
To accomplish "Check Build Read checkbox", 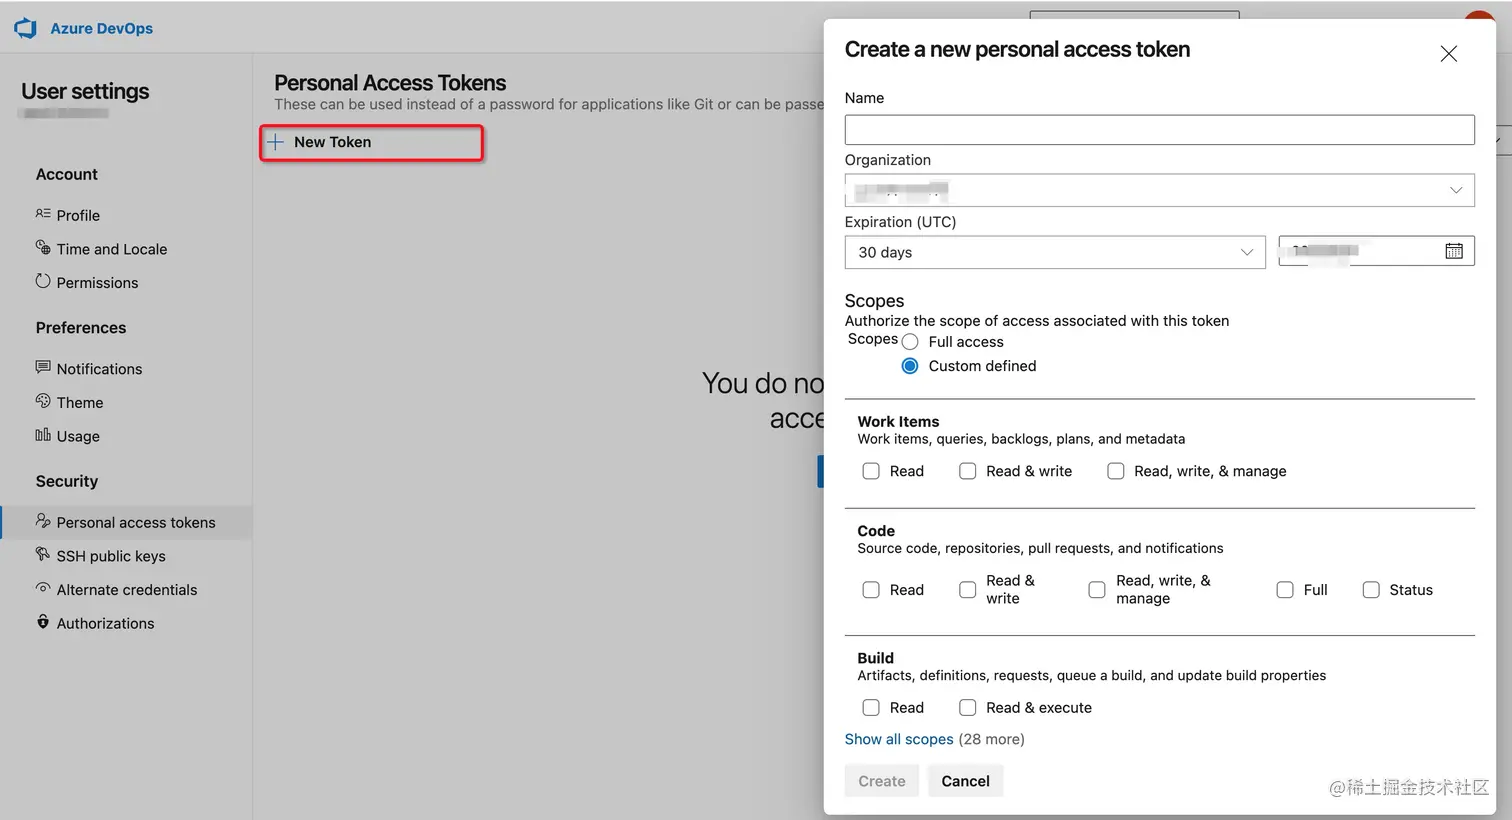I will 871,707.
